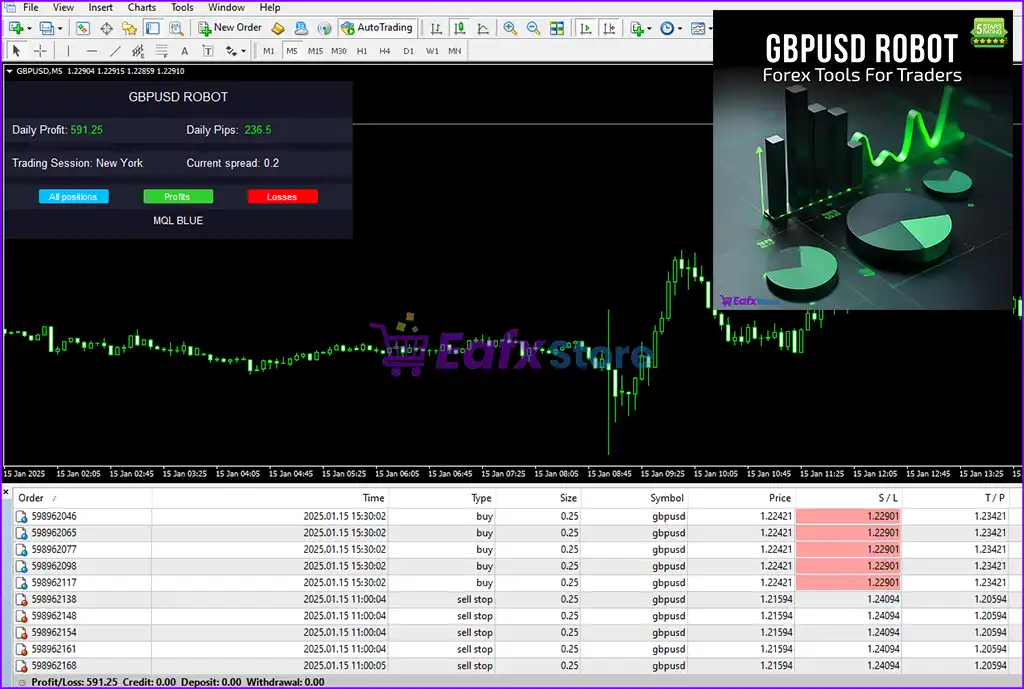Zoom in on the chart
The width and height of the screenshot is (1024, 689).
coord(510,28)
